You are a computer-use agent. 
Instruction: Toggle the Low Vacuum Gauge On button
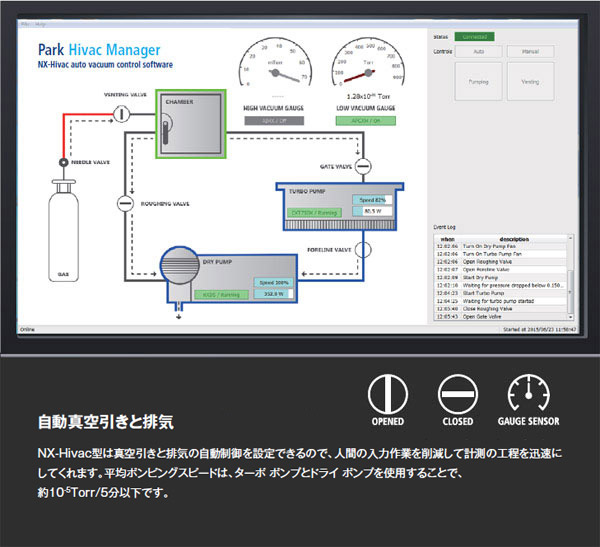[366, 121]
